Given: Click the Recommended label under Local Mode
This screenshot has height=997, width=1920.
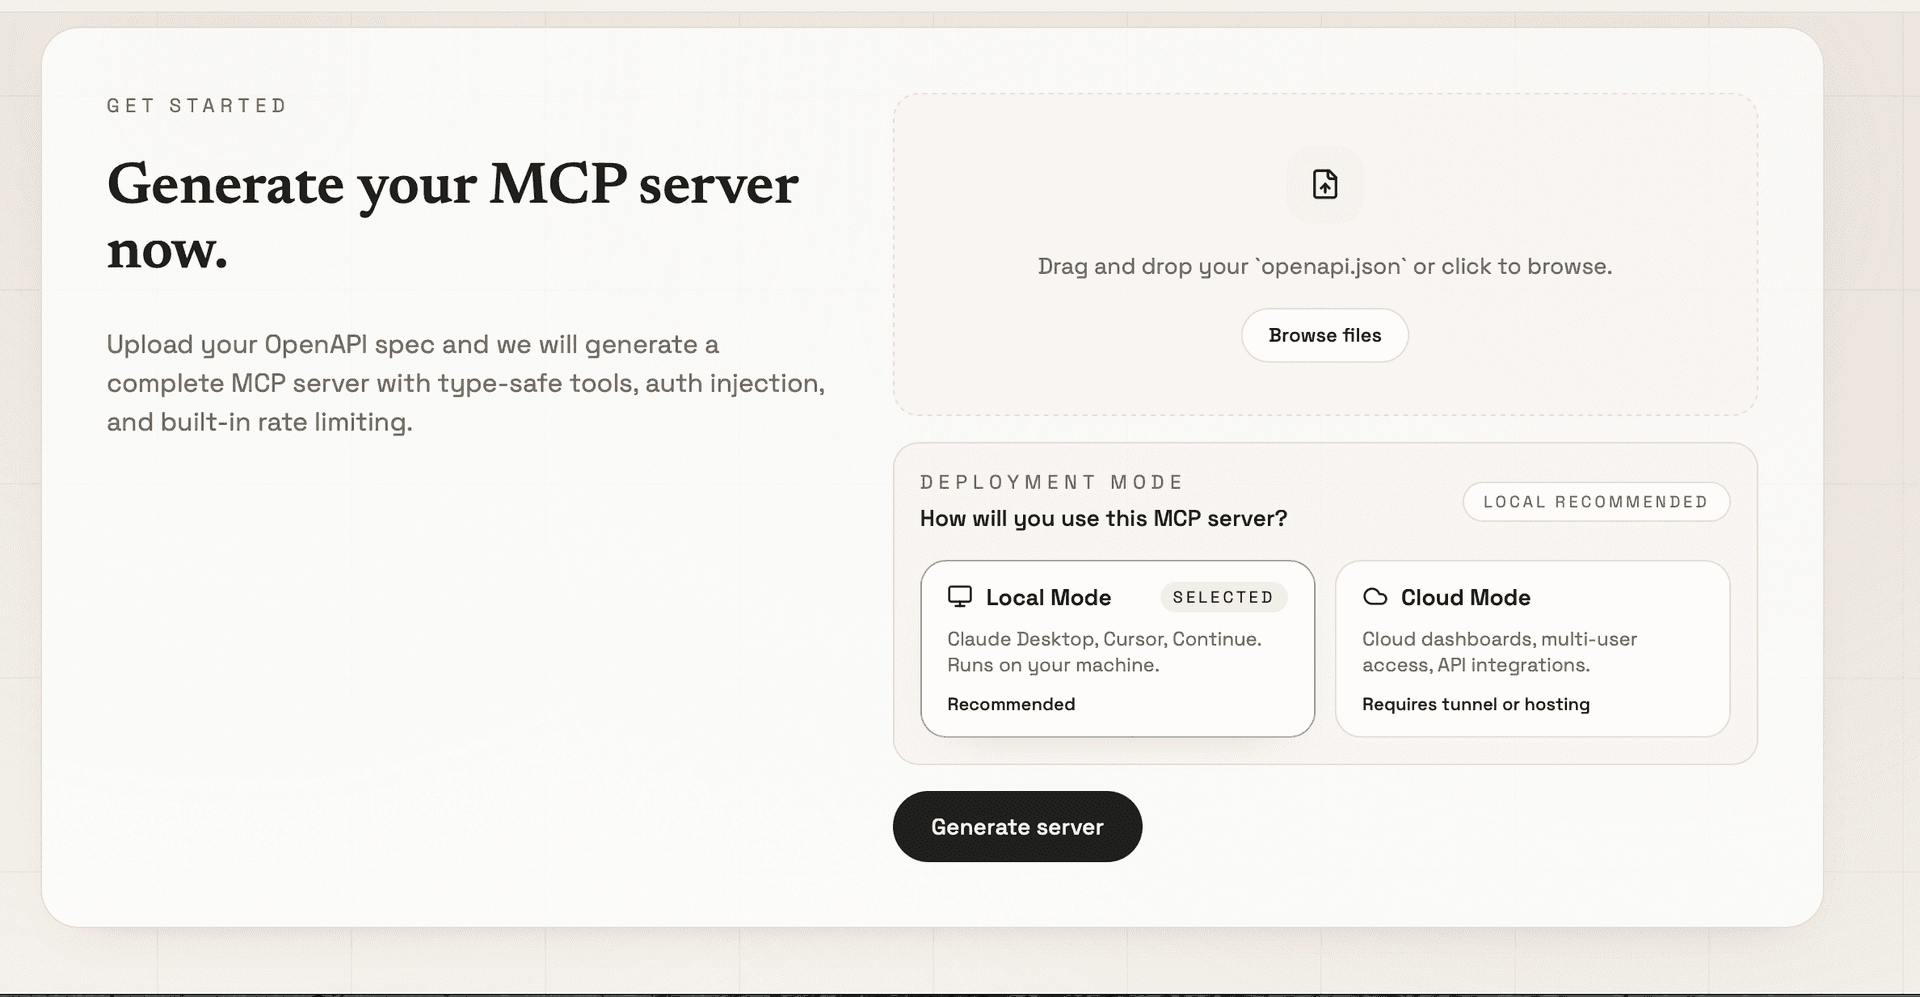Looking at the screenshot, I should point(1011,704).
